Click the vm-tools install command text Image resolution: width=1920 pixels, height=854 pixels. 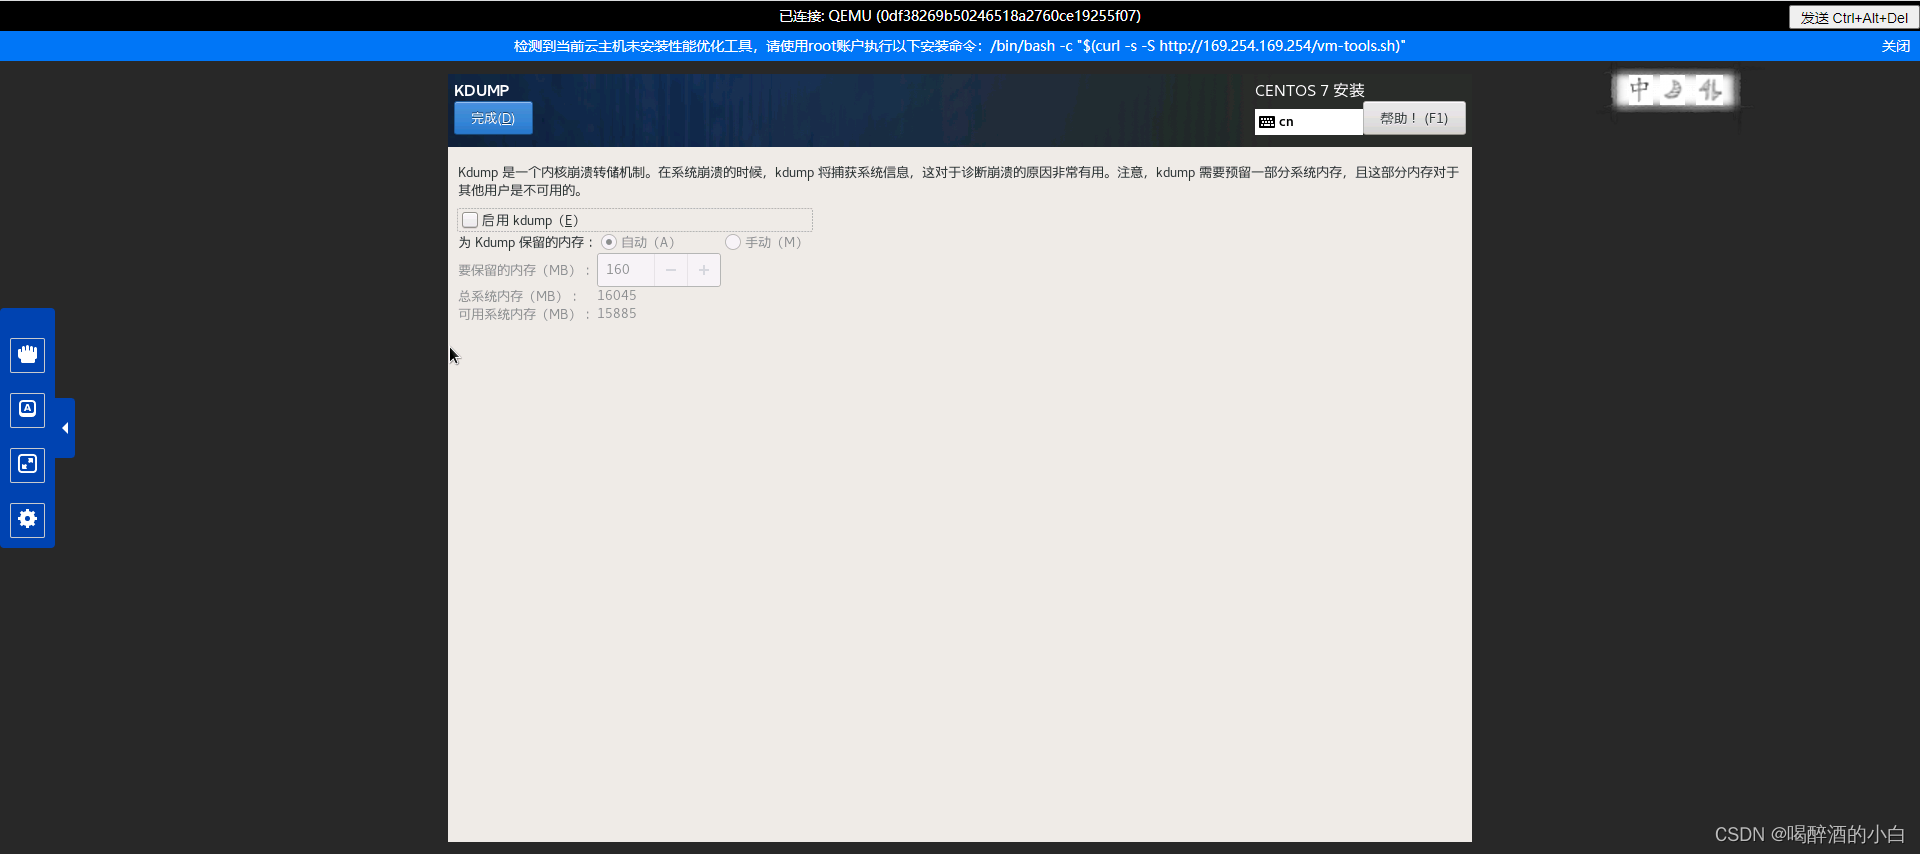click(x=1198, y=46)
